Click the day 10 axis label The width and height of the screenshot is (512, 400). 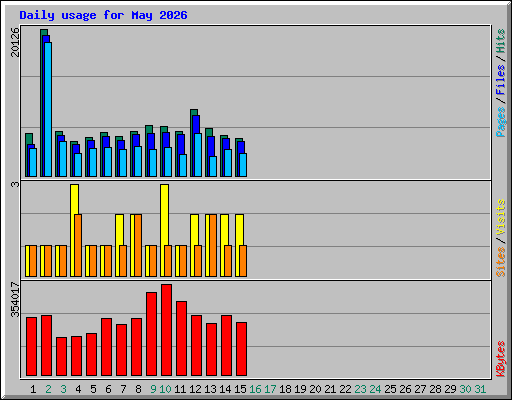(165, 389)
